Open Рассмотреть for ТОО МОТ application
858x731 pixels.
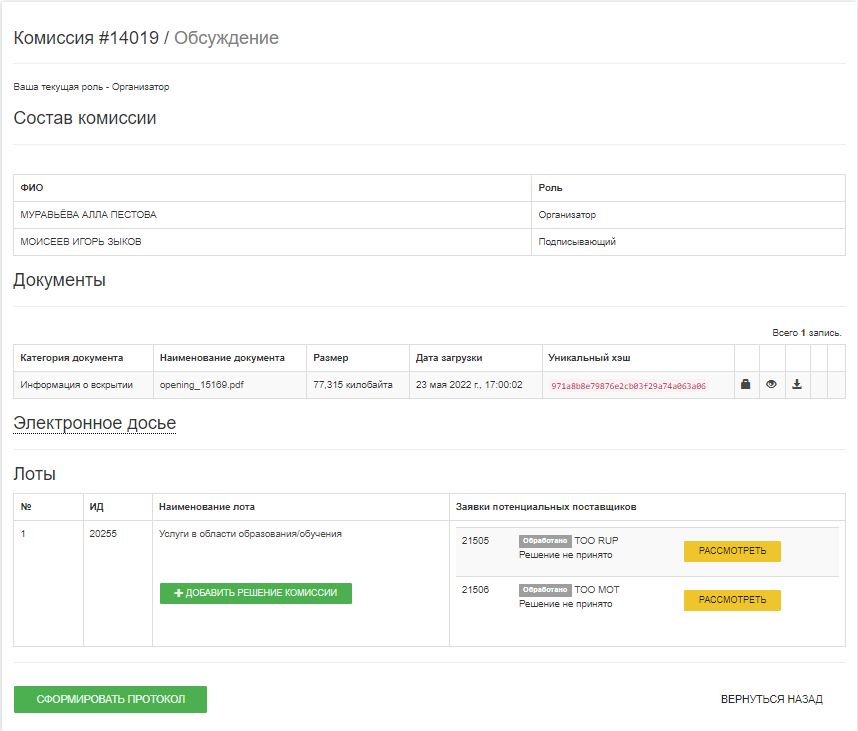tap(732, 600)
